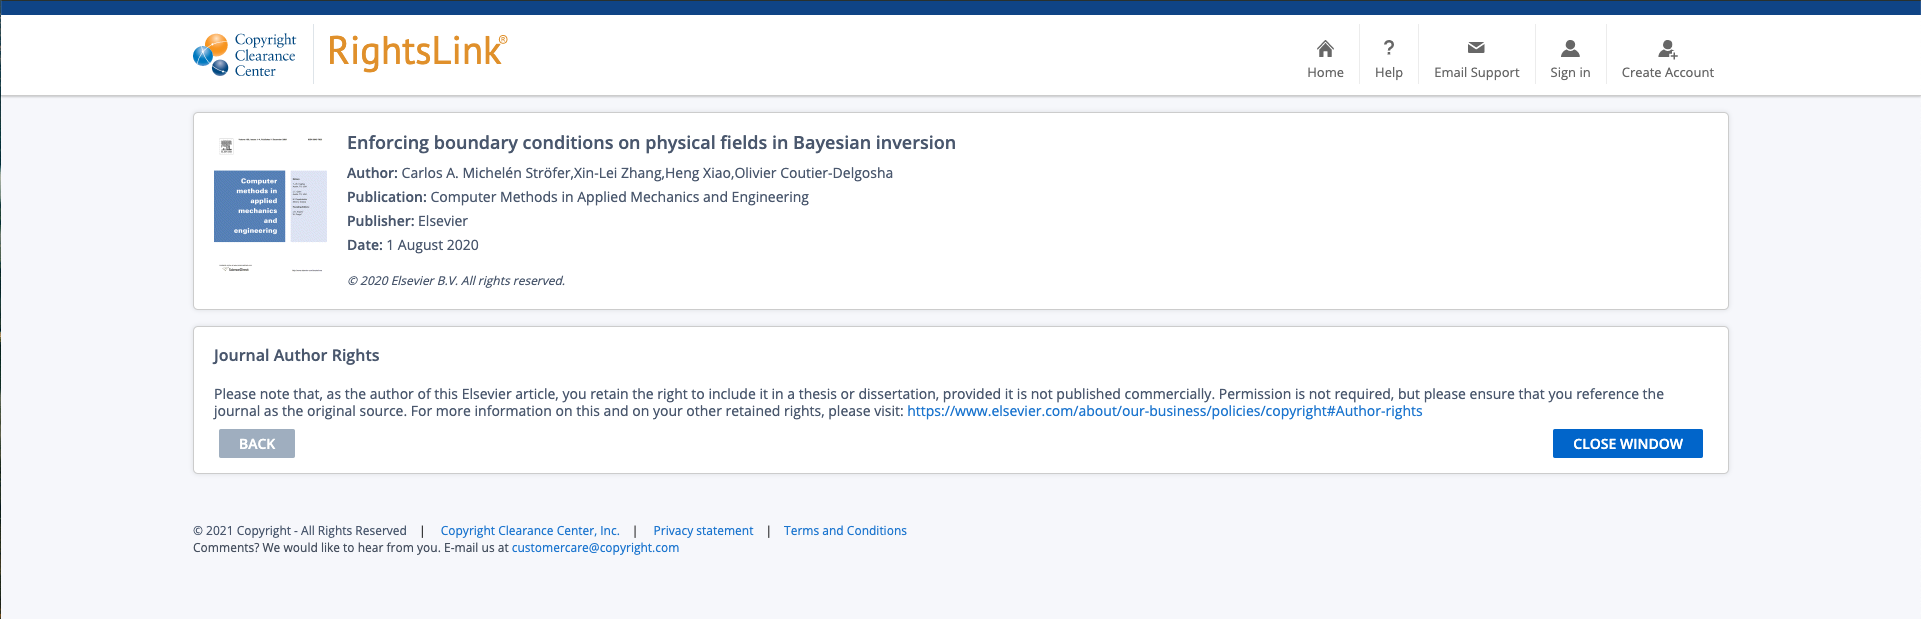Click the Email Support envelope icon

tap(1476, 48)
